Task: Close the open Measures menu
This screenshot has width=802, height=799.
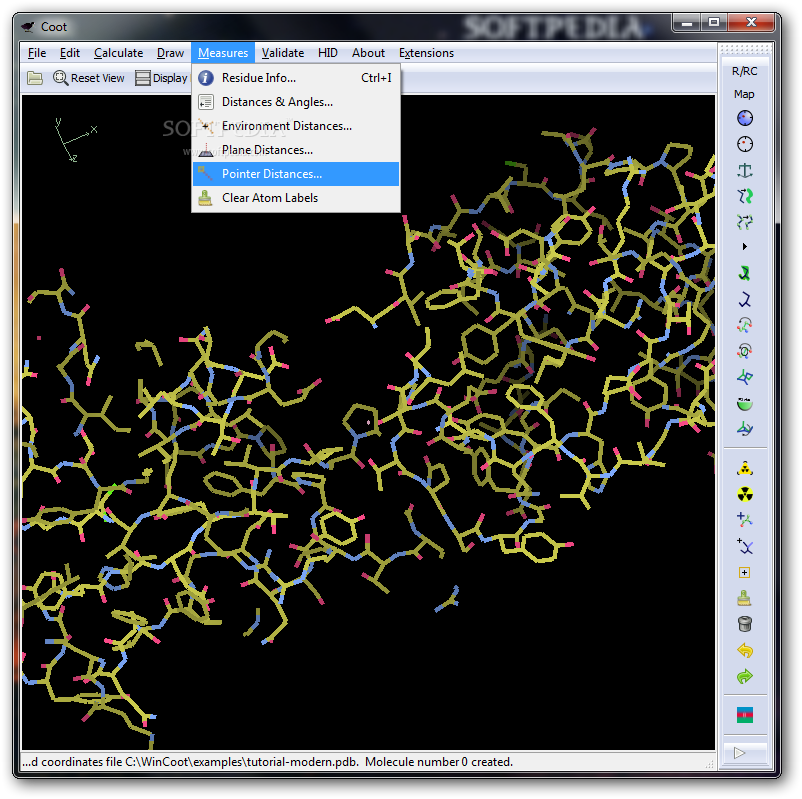Action: (223, 53)
